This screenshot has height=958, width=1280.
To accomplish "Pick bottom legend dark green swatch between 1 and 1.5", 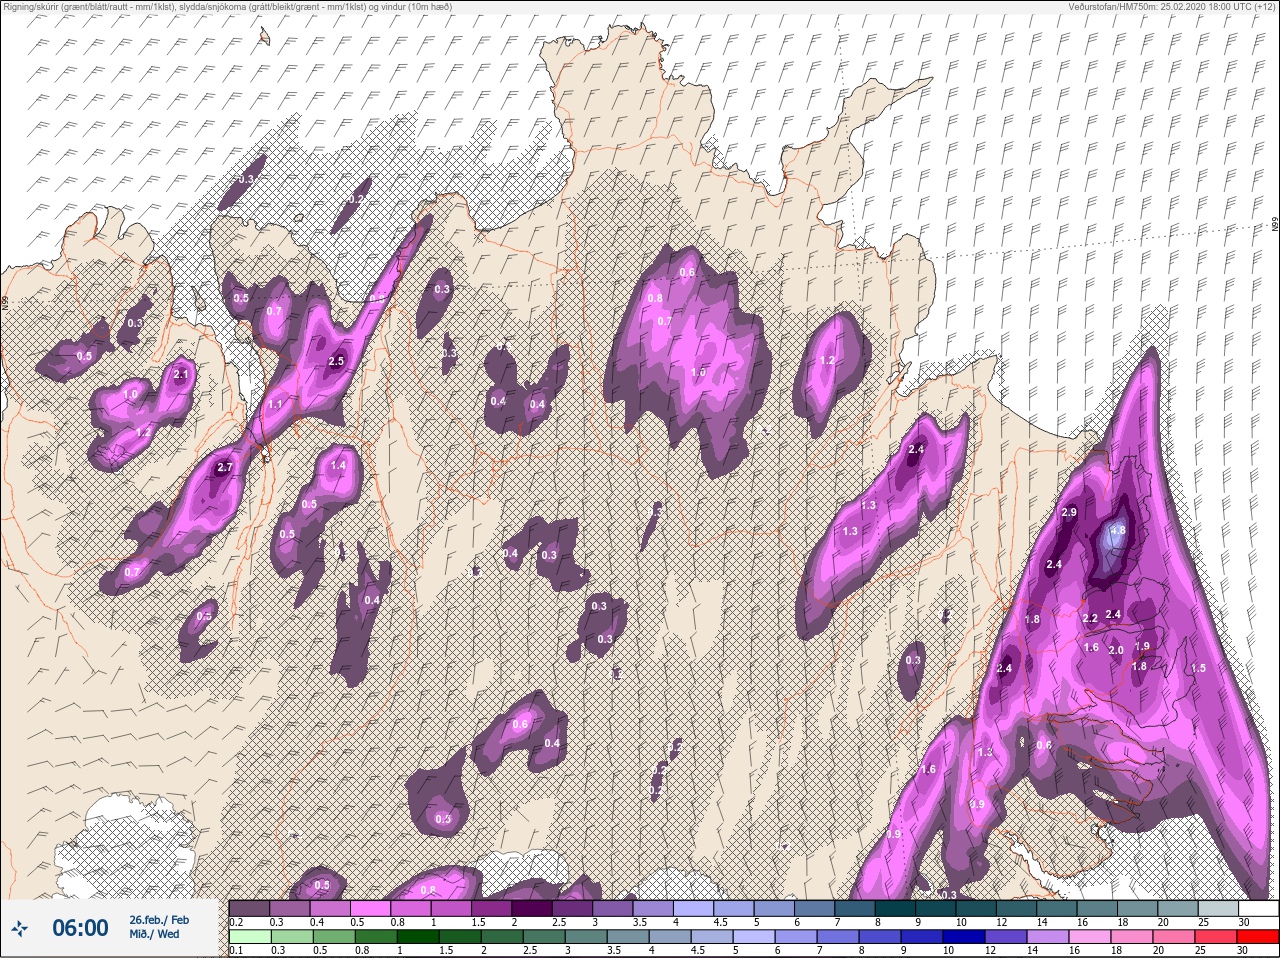I will tap(420, 936).
